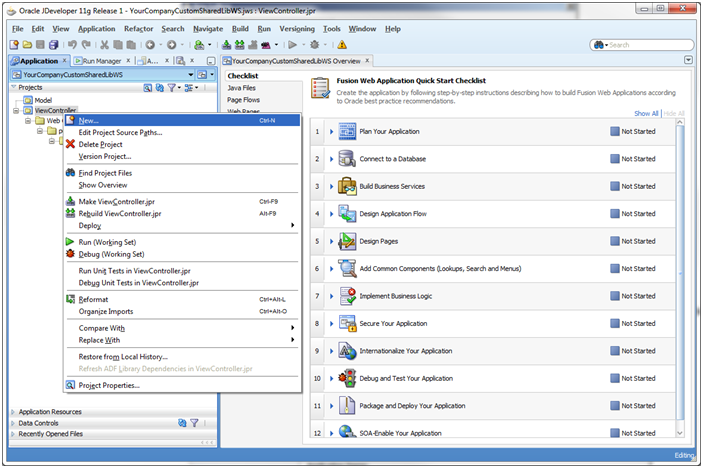Click the Forward navigation arrow icon
The height and width of the screenshot is (468, 703).
point(172,45)
